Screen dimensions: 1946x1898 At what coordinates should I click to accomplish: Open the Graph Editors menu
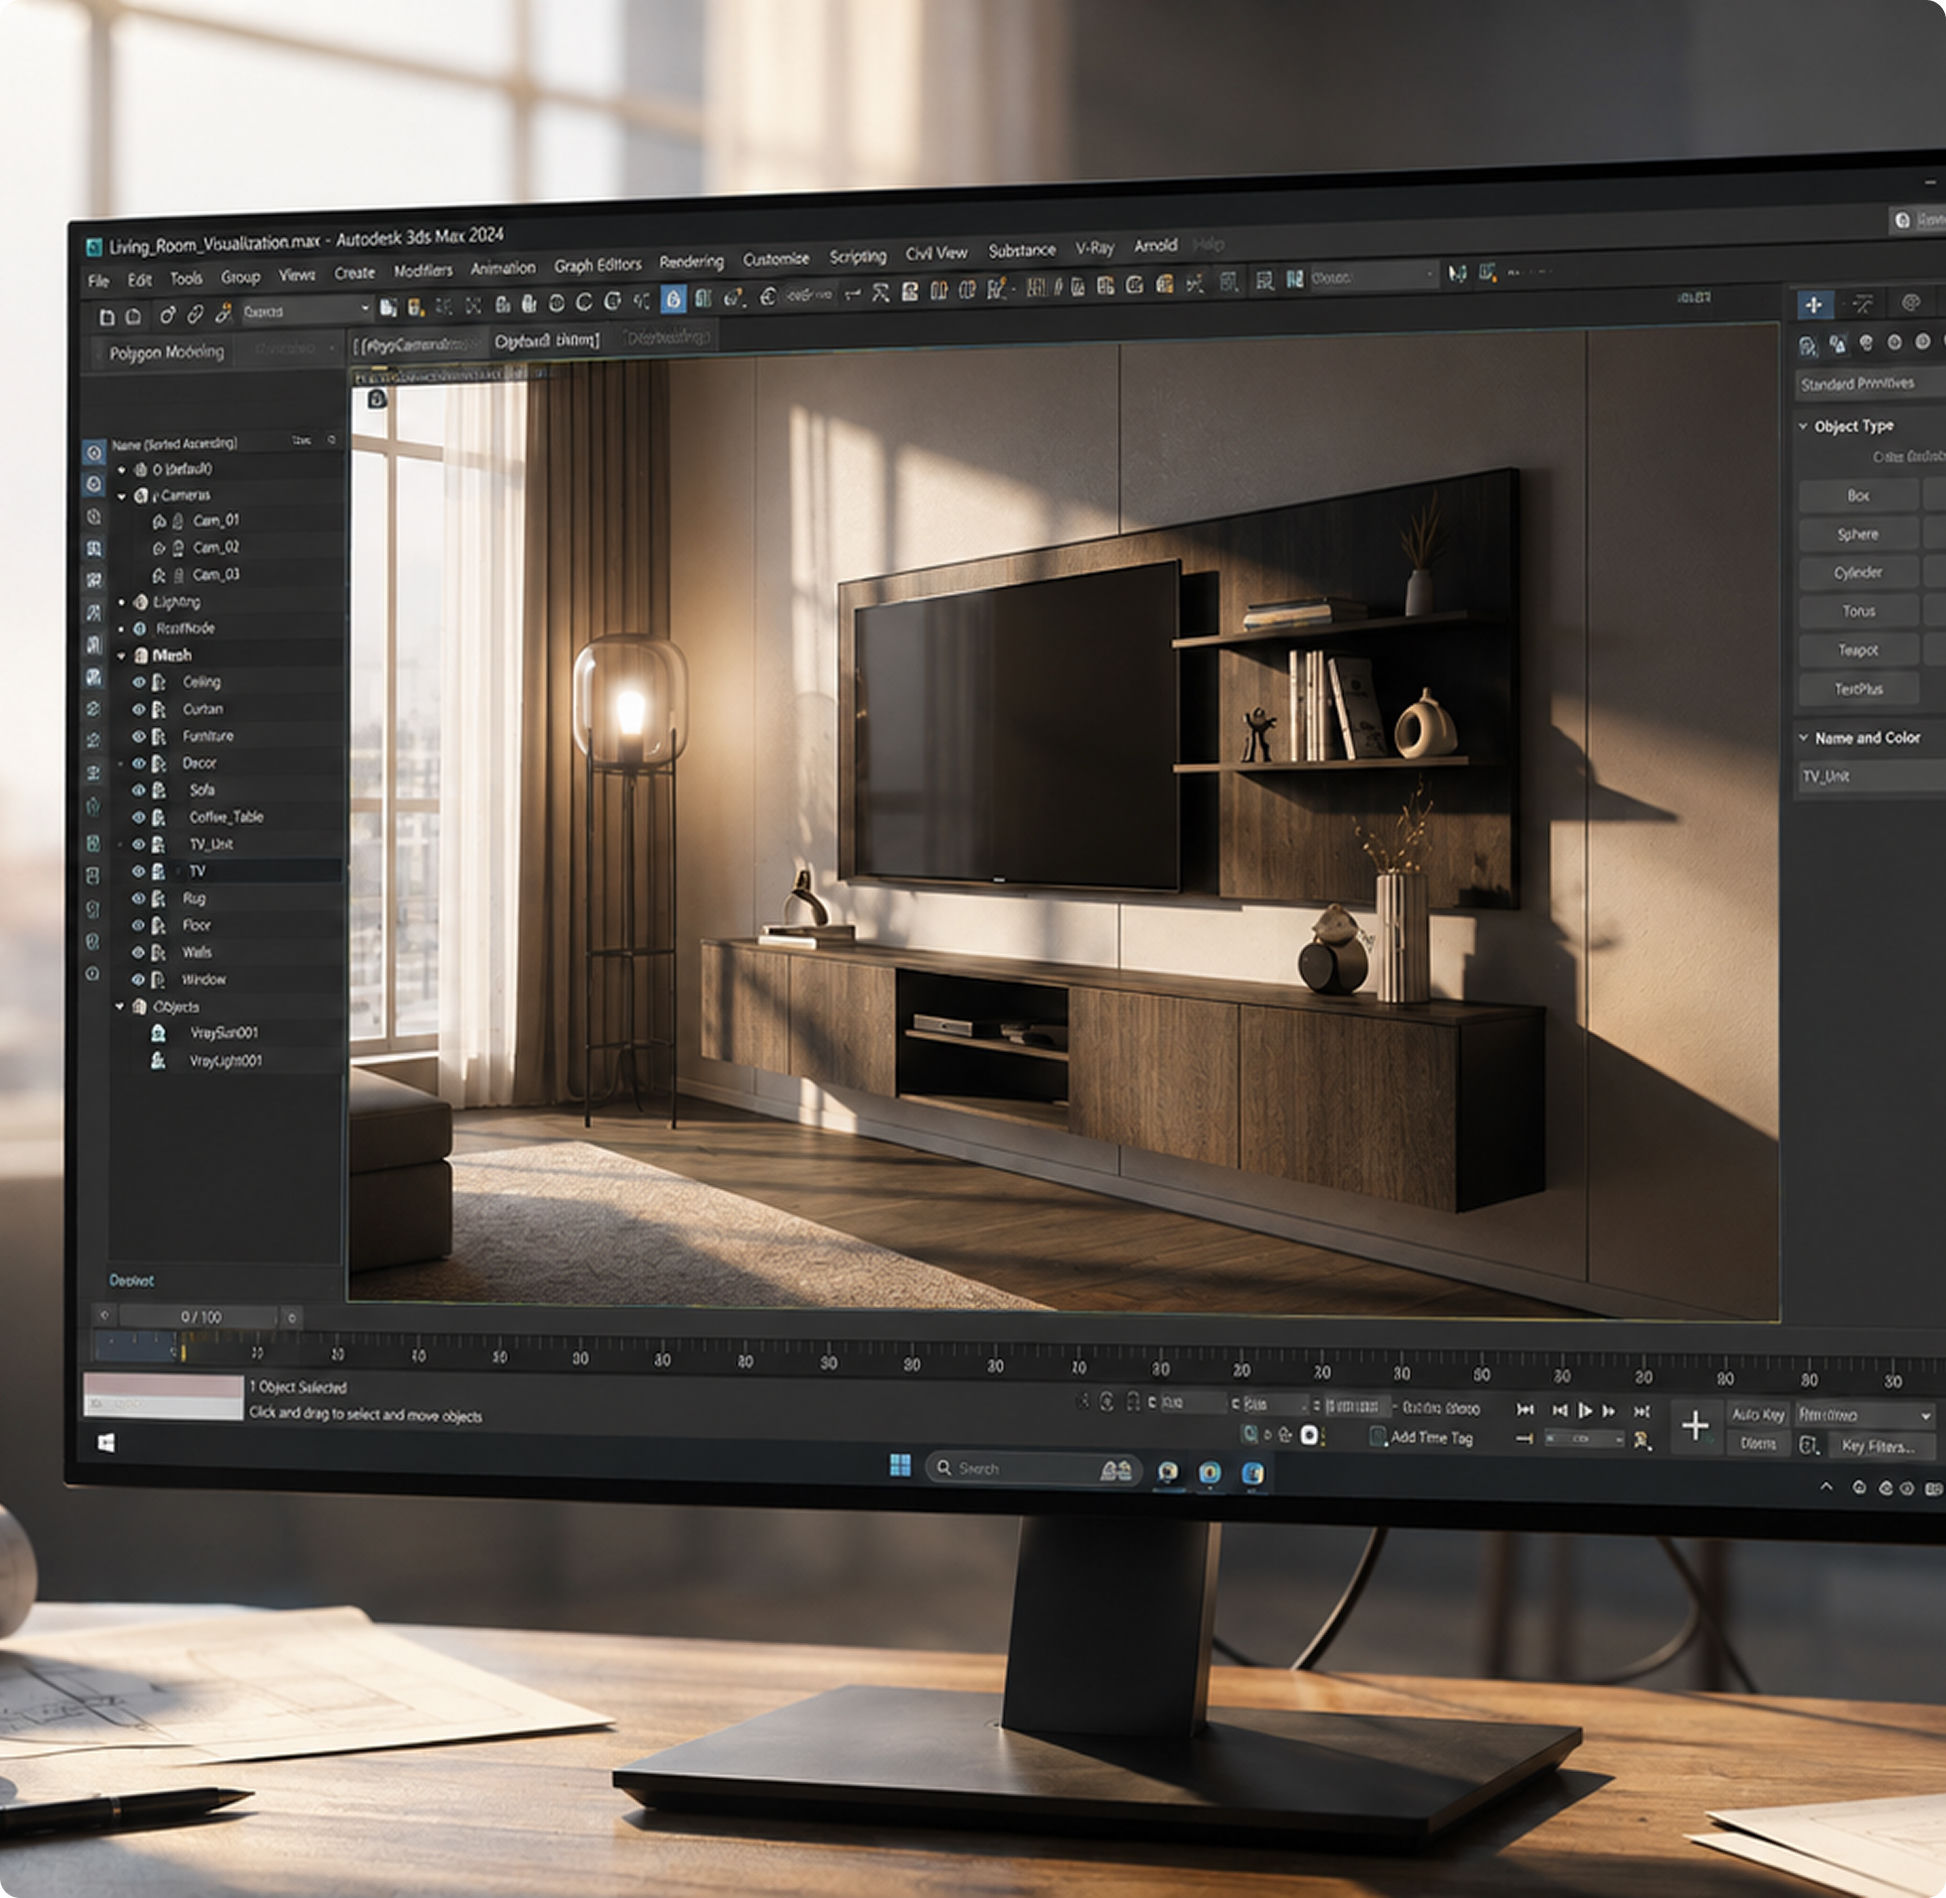pyautogui.click(x=598, y=265)
